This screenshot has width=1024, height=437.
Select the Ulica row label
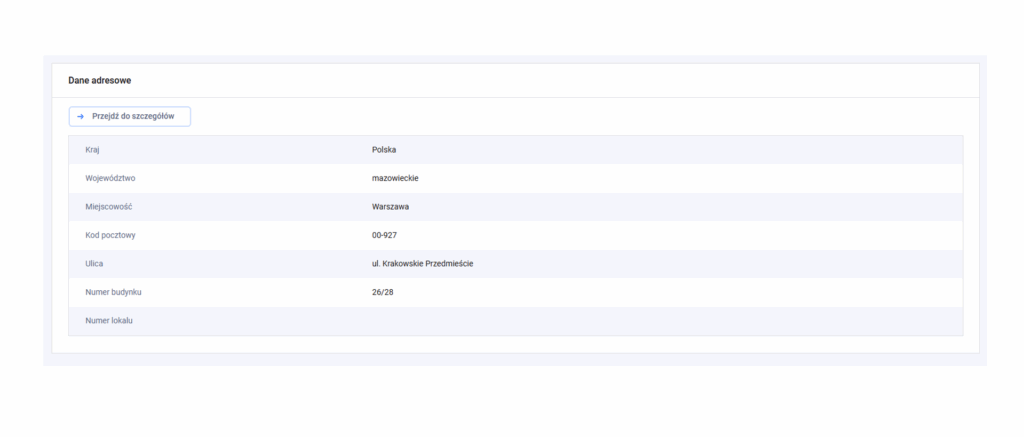pos(95,264)
